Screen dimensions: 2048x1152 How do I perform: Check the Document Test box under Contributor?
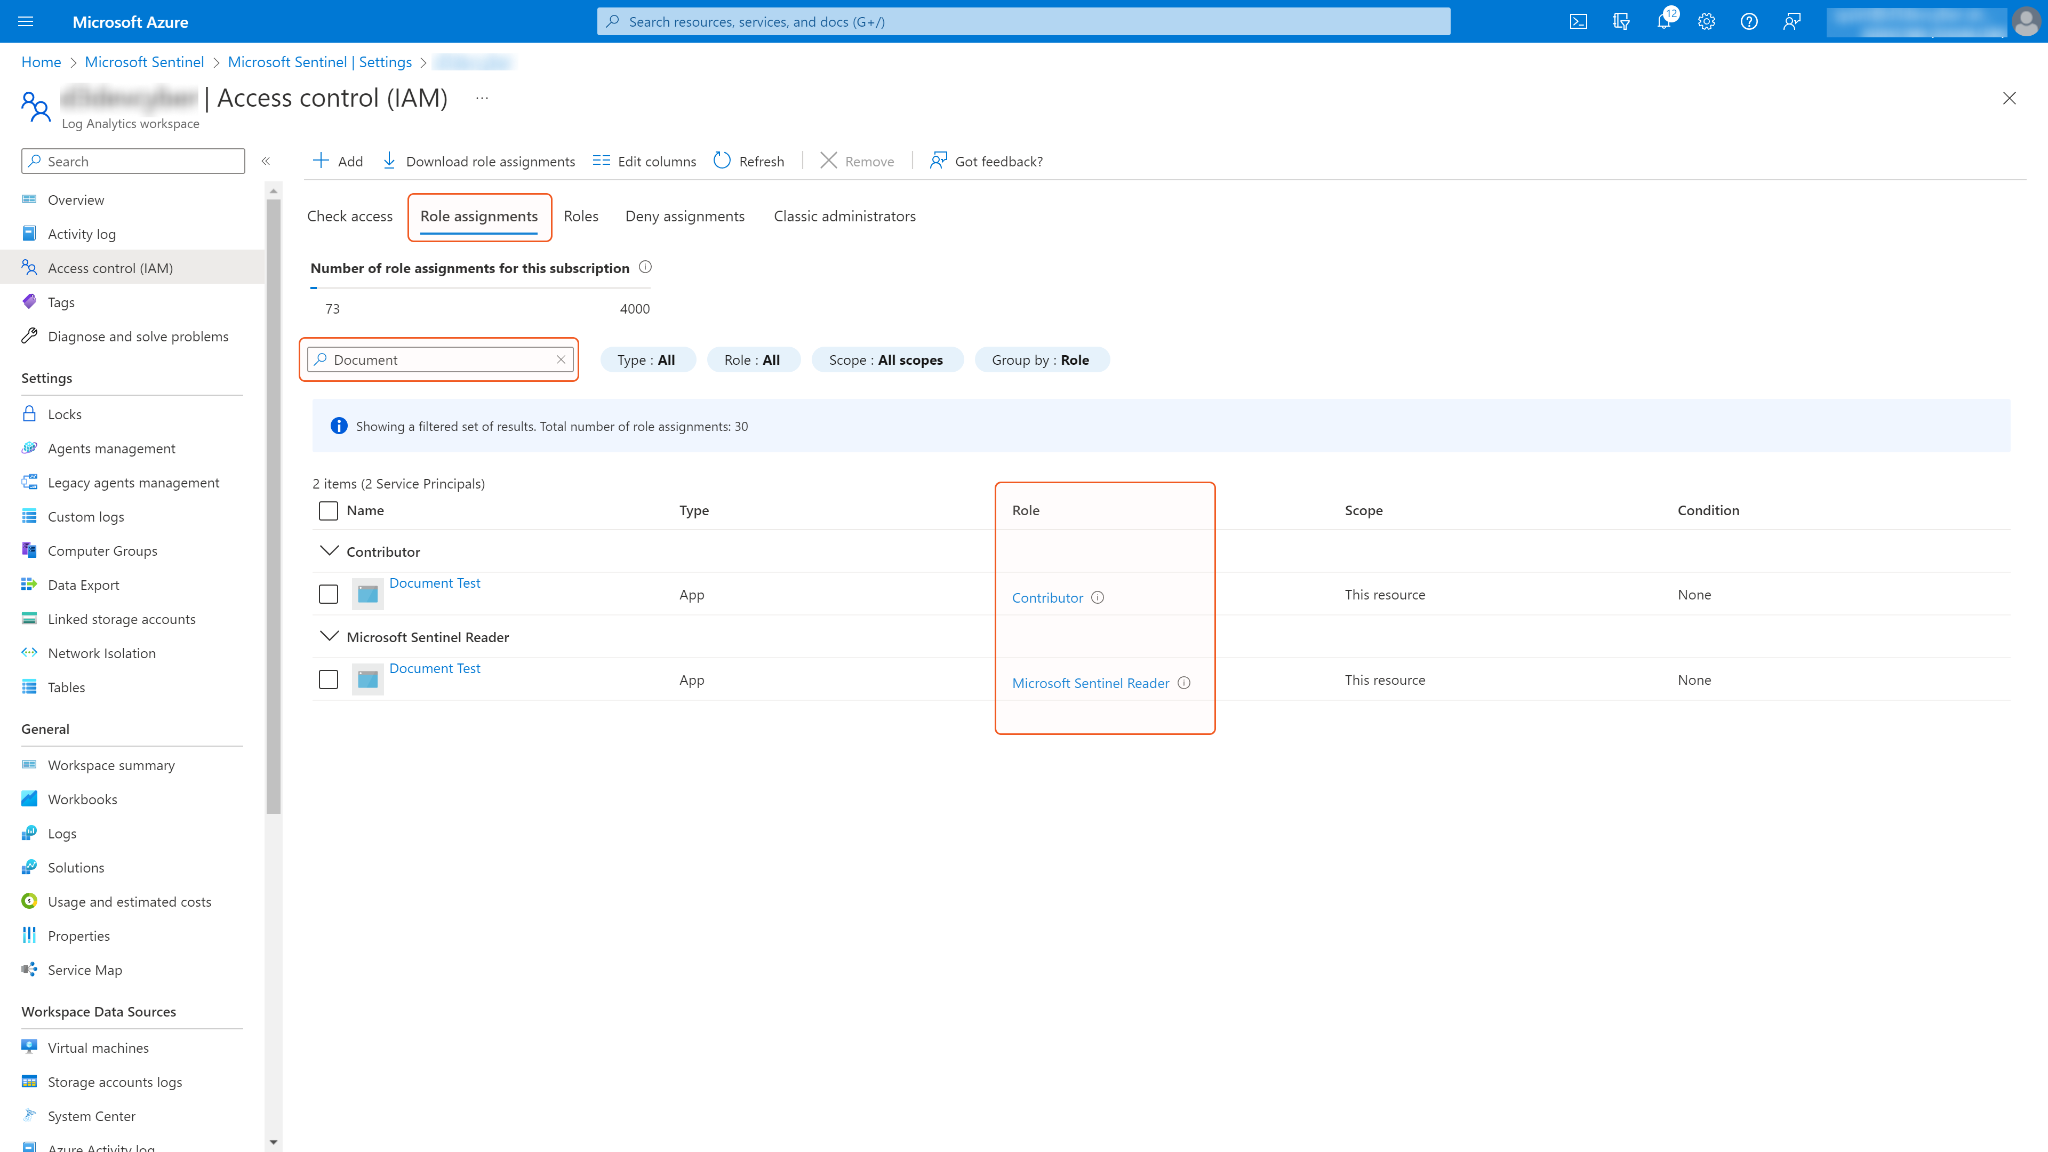[x=328, y=594]
